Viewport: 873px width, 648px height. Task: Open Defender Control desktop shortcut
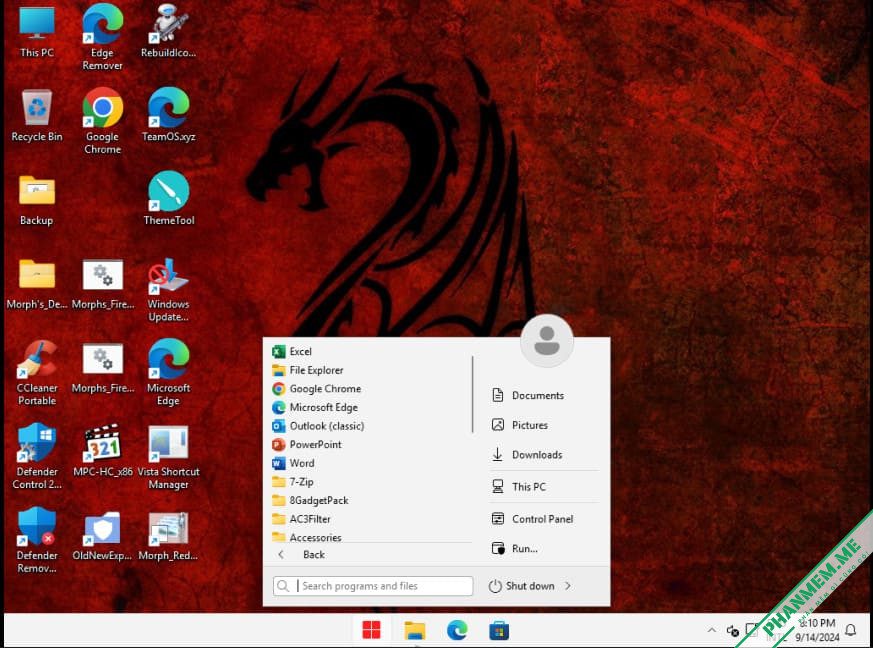pos(37,456)
